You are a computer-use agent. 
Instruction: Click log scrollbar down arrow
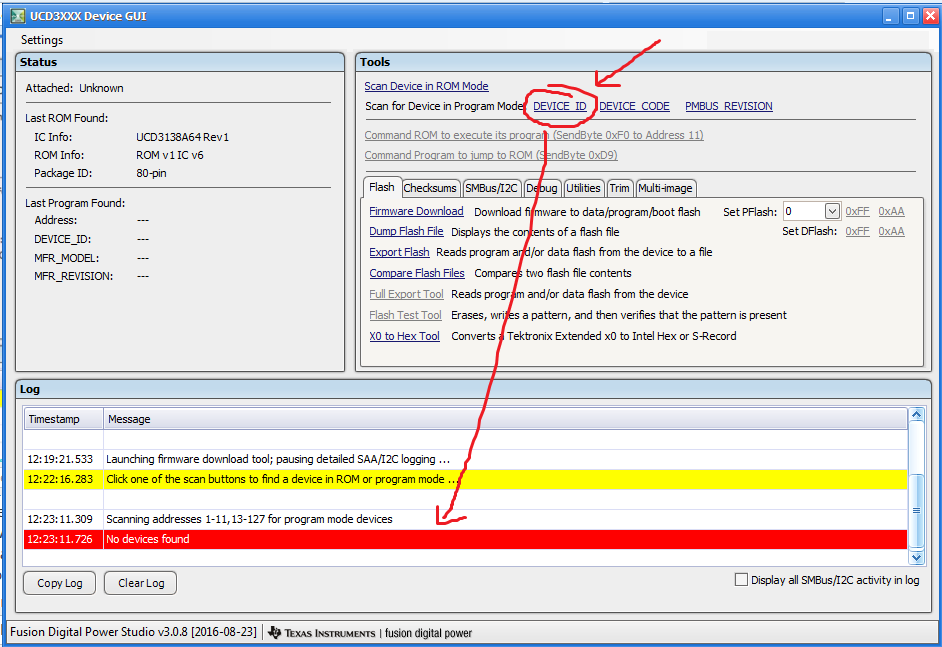tap(916, 557)
